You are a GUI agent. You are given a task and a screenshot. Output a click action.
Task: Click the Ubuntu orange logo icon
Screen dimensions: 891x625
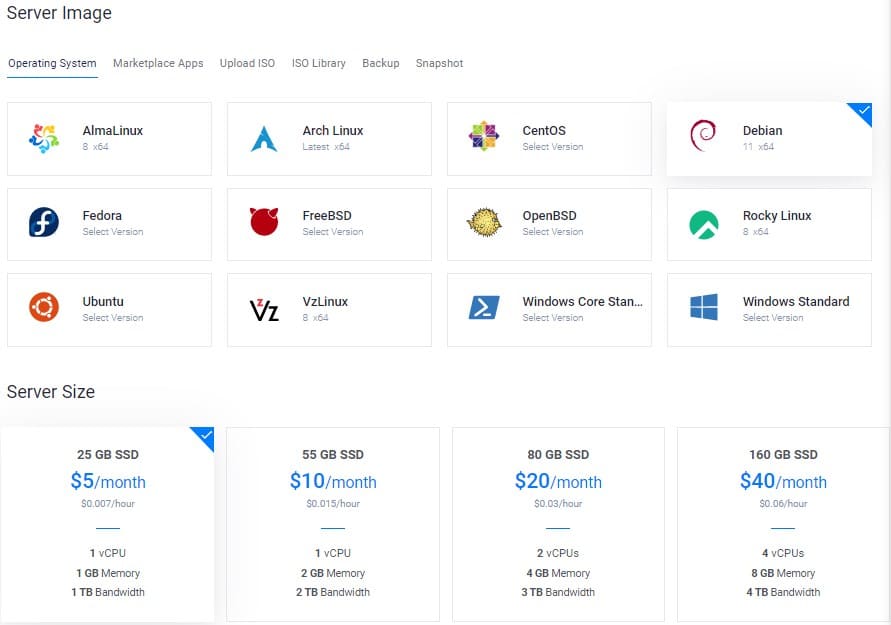coord(44,307)
